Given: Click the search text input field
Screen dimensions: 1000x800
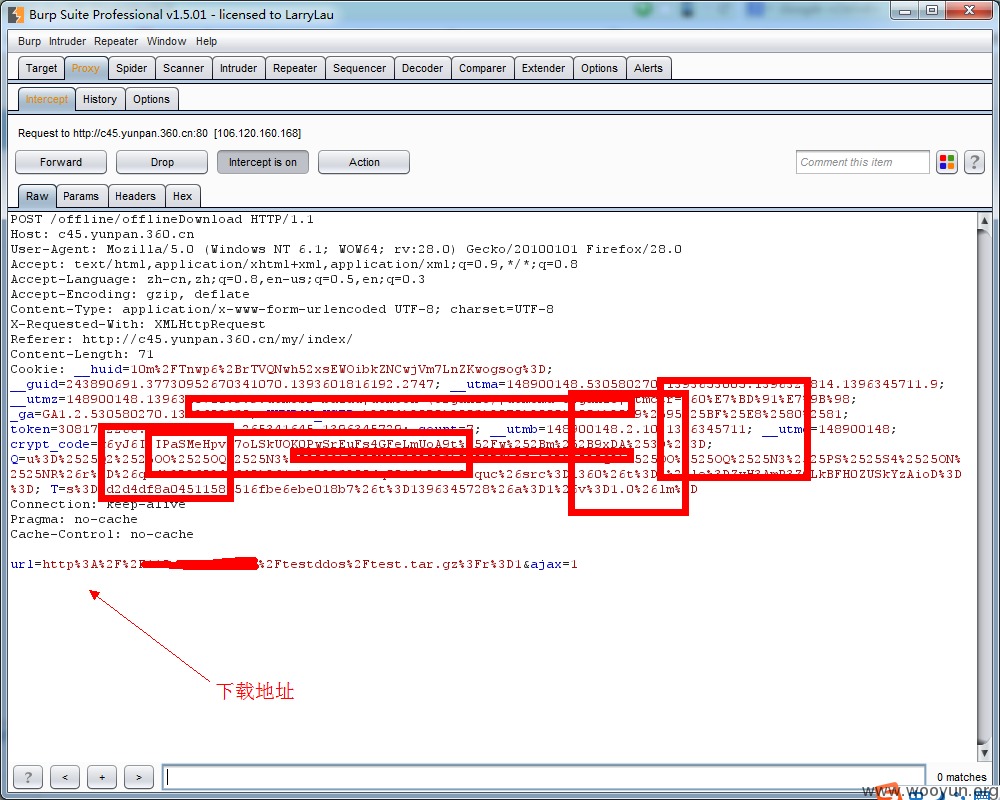Looking at the screenshot, I should pyautogui.click(x=543, y=776).
